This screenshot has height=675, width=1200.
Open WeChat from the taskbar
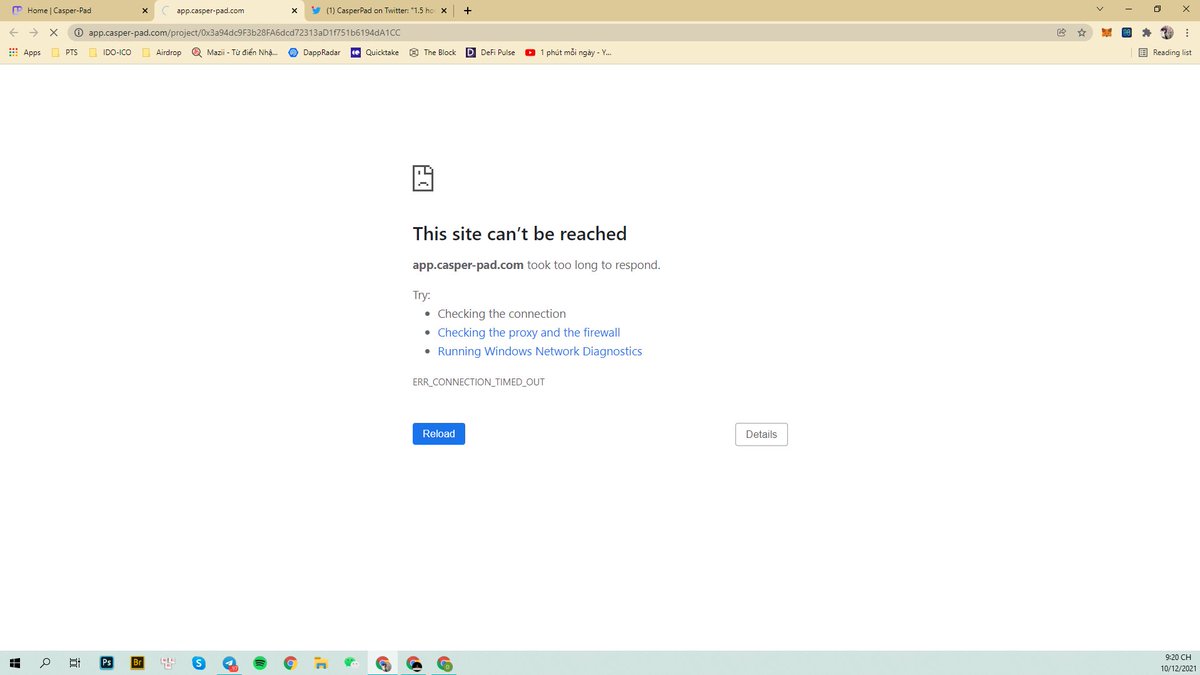tap(351, 663)
